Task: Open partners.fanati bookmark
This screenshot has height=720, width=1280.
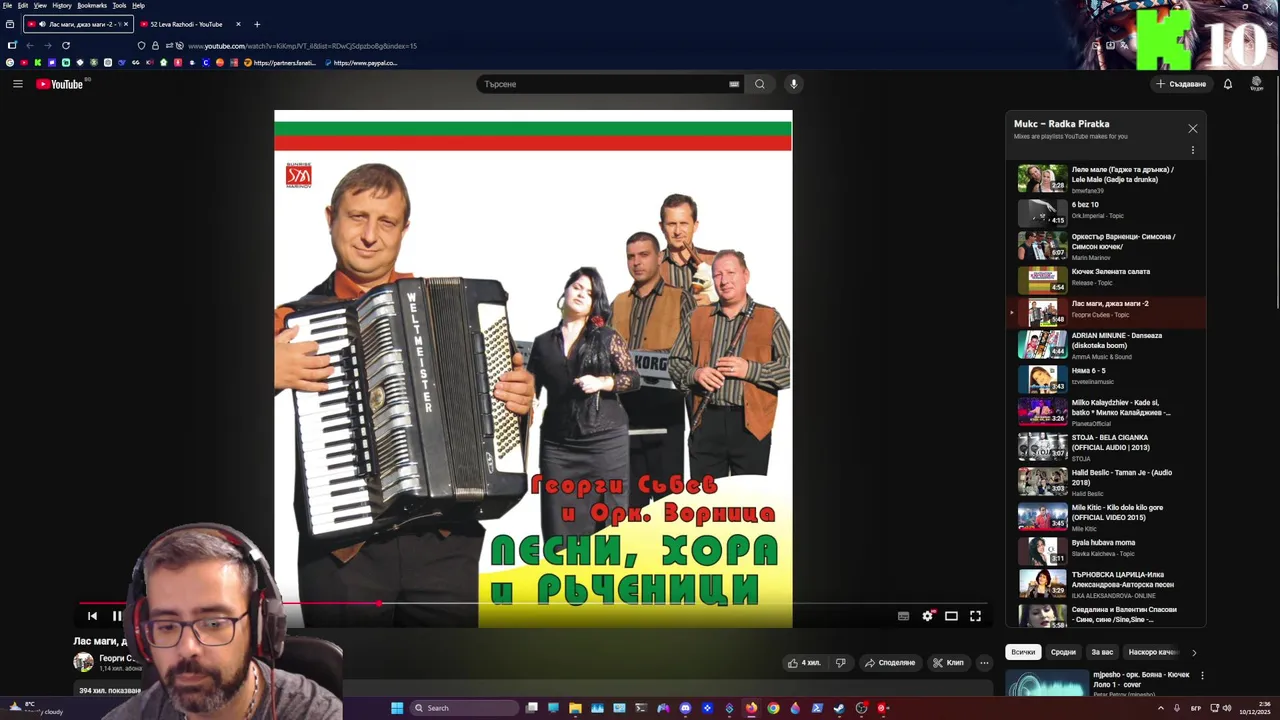Action: (280, 63)
